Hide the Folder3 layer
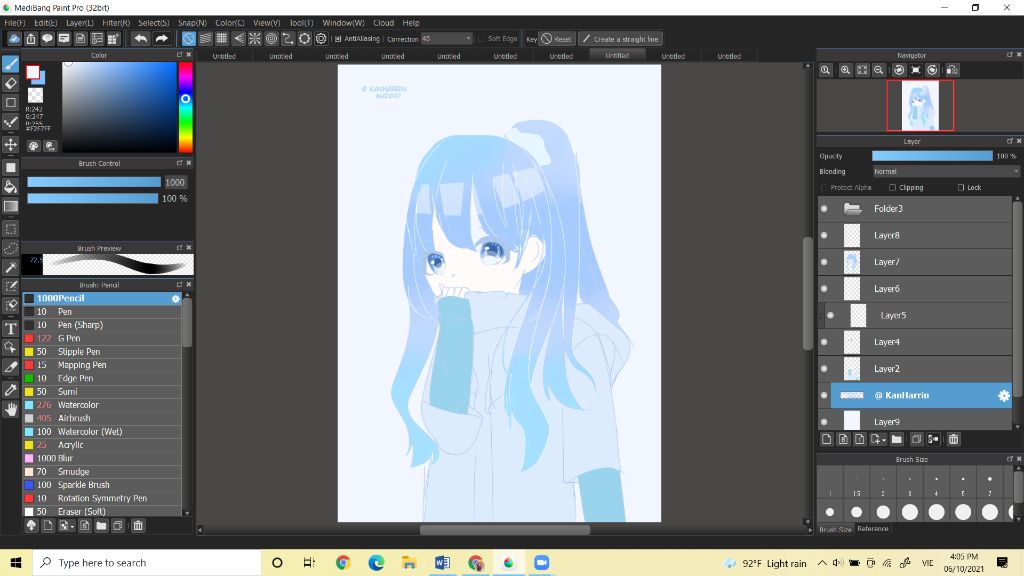The width and height of the screenshot is (1024, 576). click(824, 209)
